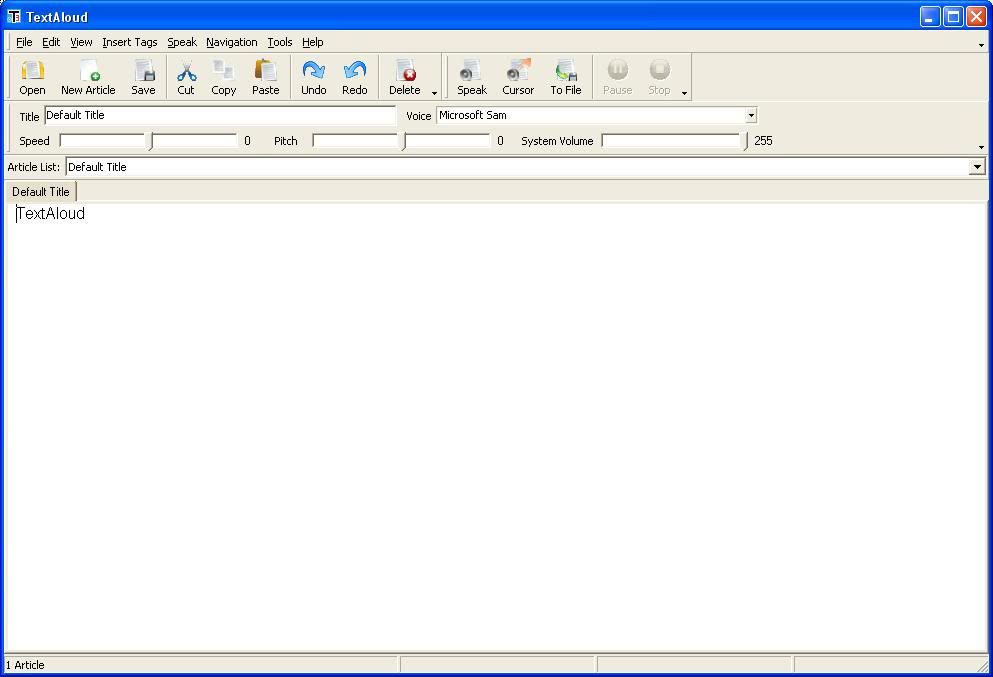The image size is (993, 677).
Task: Click the TextAloud text in editor
Action: click(x=51, y=213)
